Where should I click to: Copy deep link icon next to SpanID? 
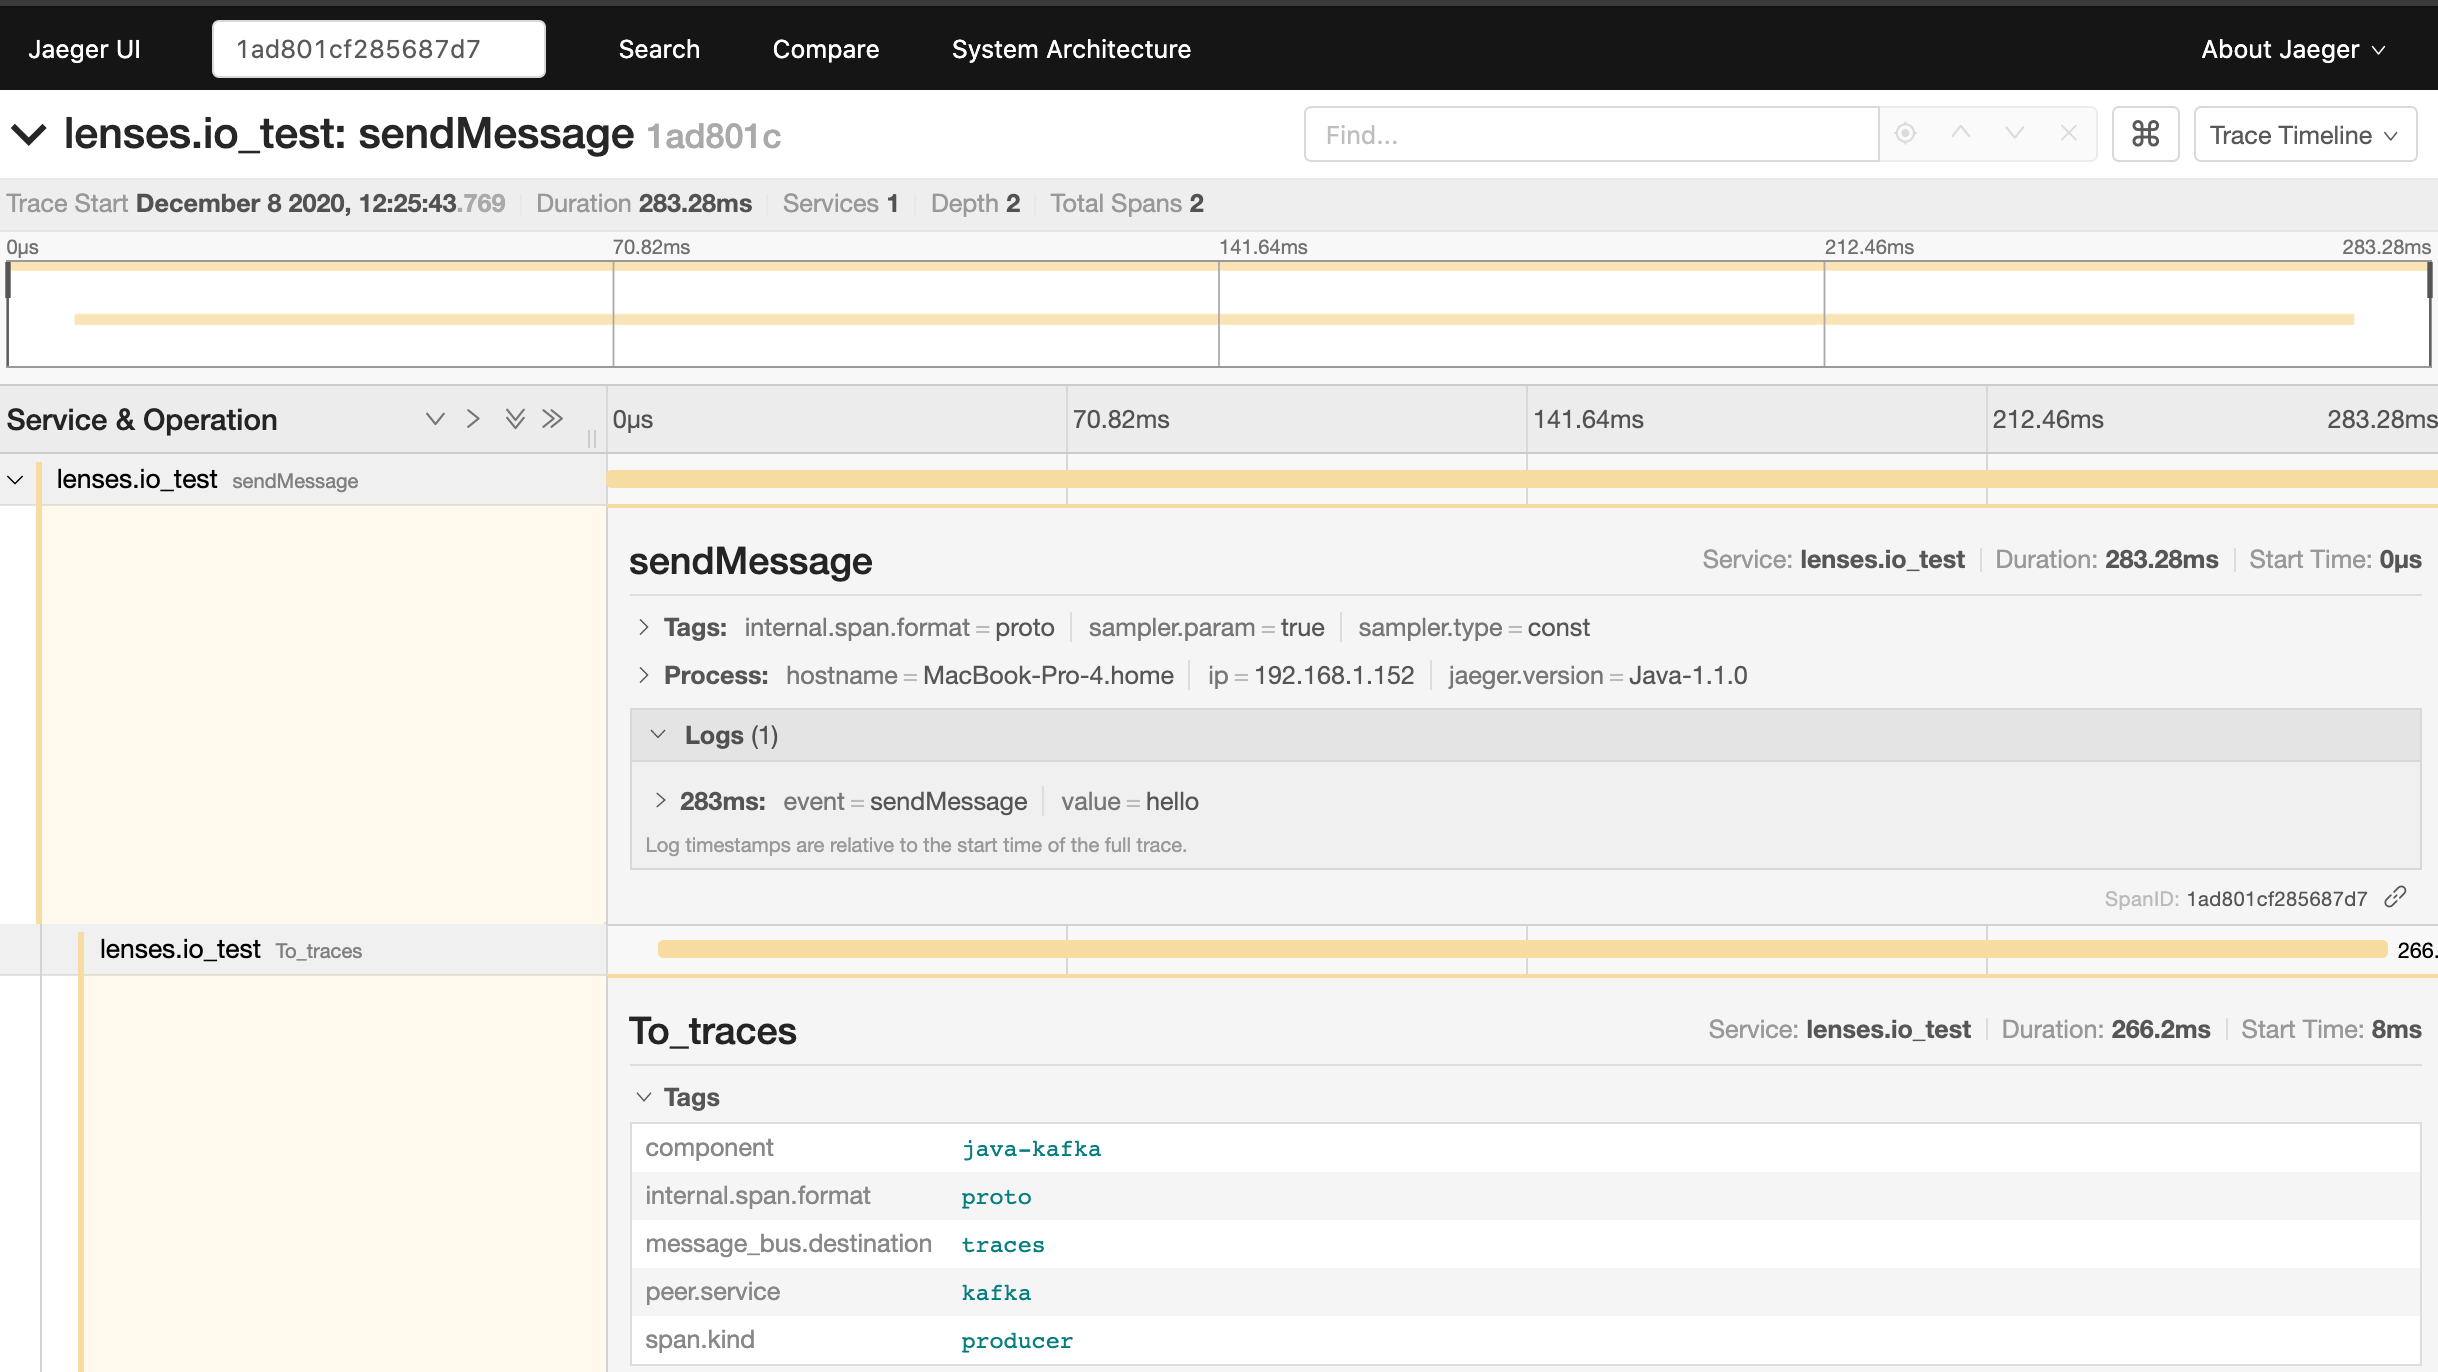pyautogui.click(x=2395, y=897)
